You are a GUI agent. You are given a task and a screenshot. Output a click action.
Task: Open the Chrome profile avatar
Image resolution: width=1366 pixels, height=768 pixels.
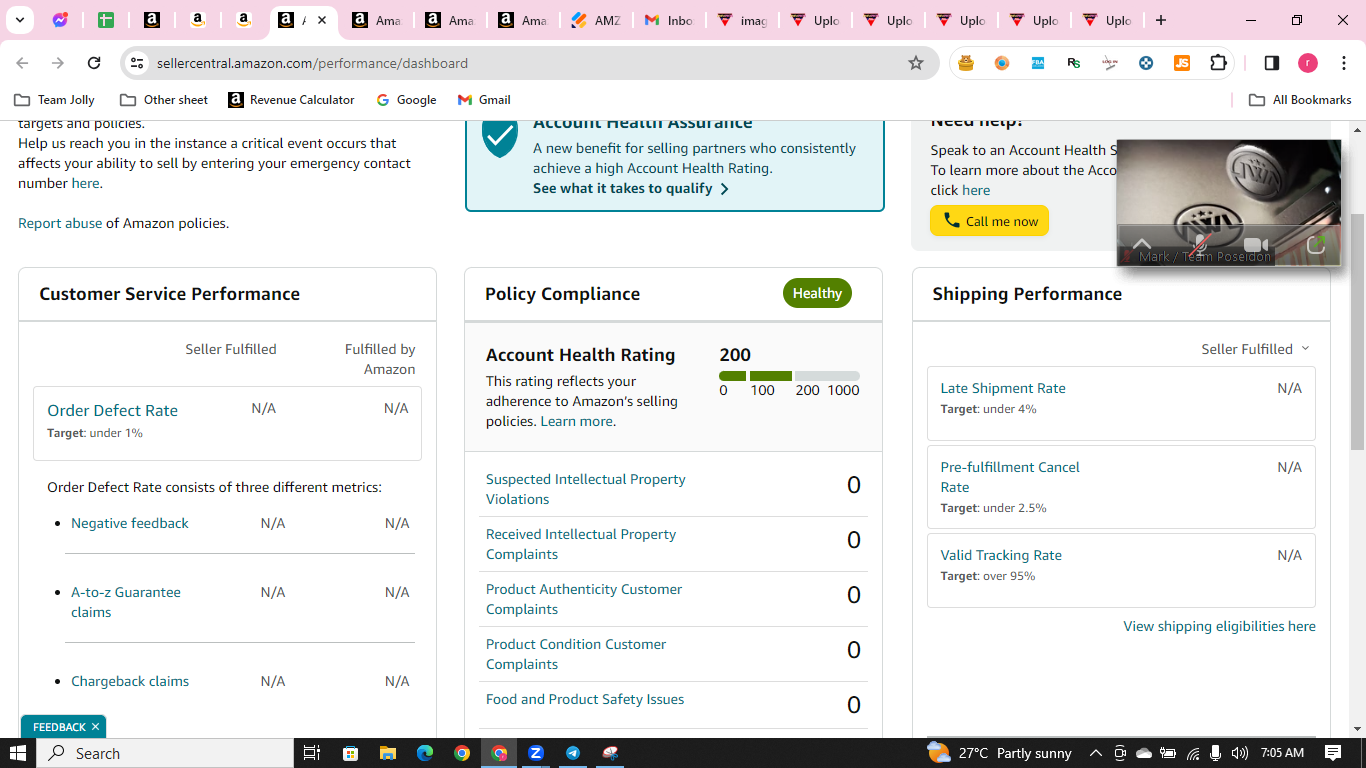pos(1308,63)
